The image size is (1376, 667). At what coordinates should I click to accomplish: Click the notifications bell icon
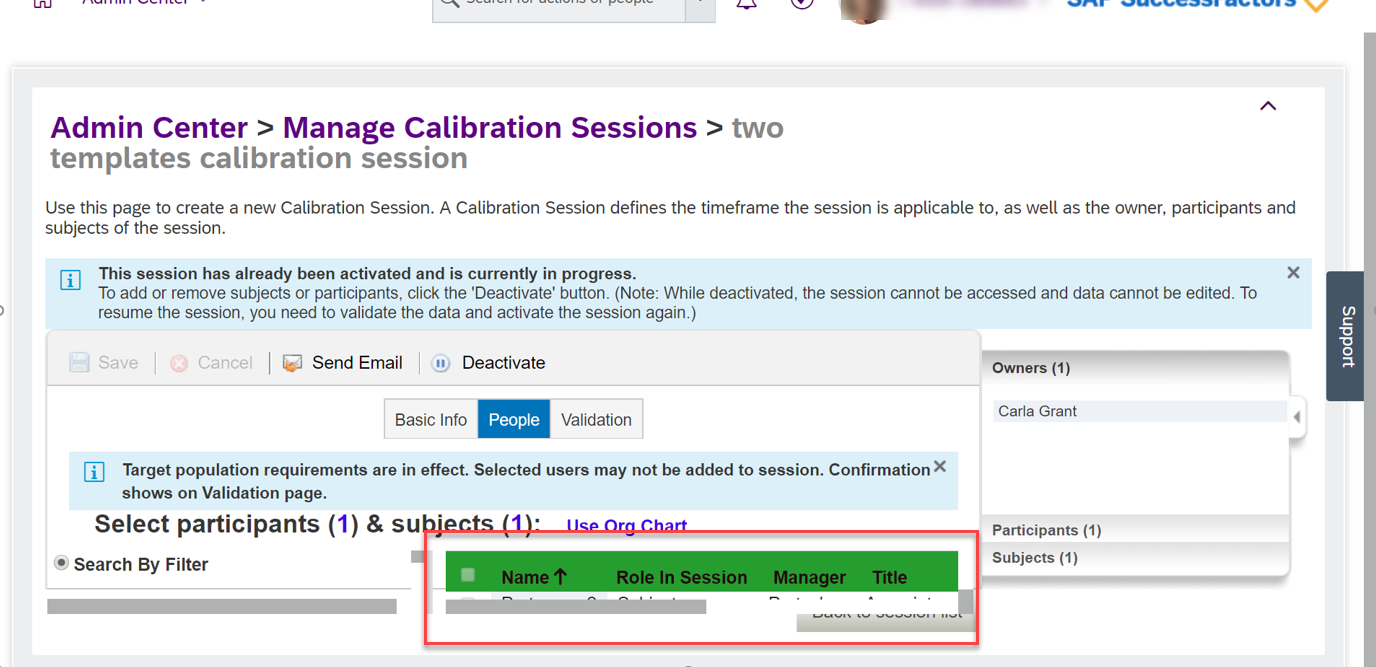[746, 4]
